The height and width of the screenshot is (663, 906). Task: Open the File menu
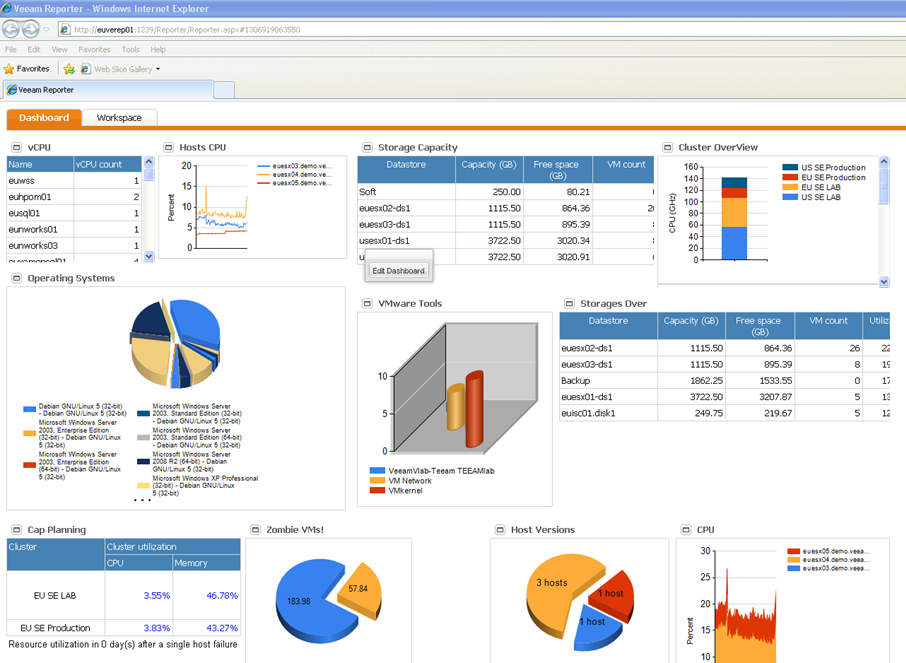(10, 50)
